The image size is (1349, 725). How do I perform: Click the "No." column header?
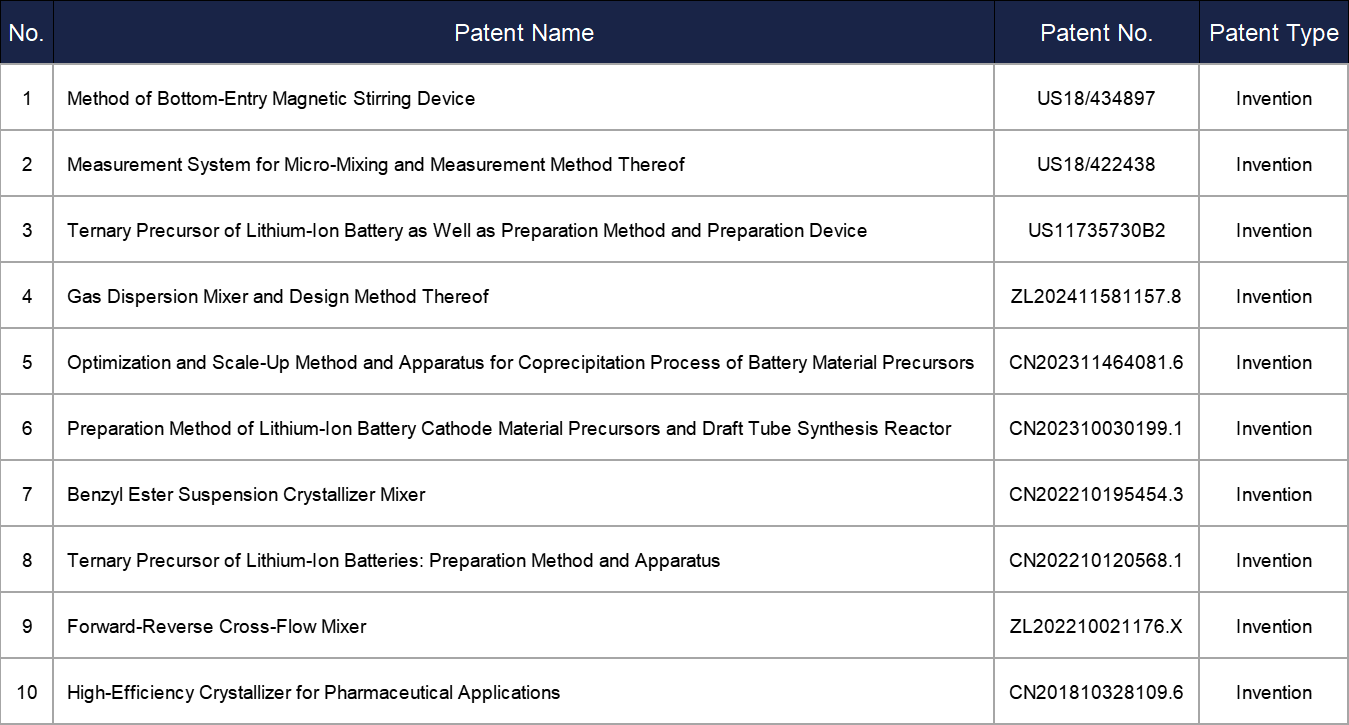click(x=26, y=33)
